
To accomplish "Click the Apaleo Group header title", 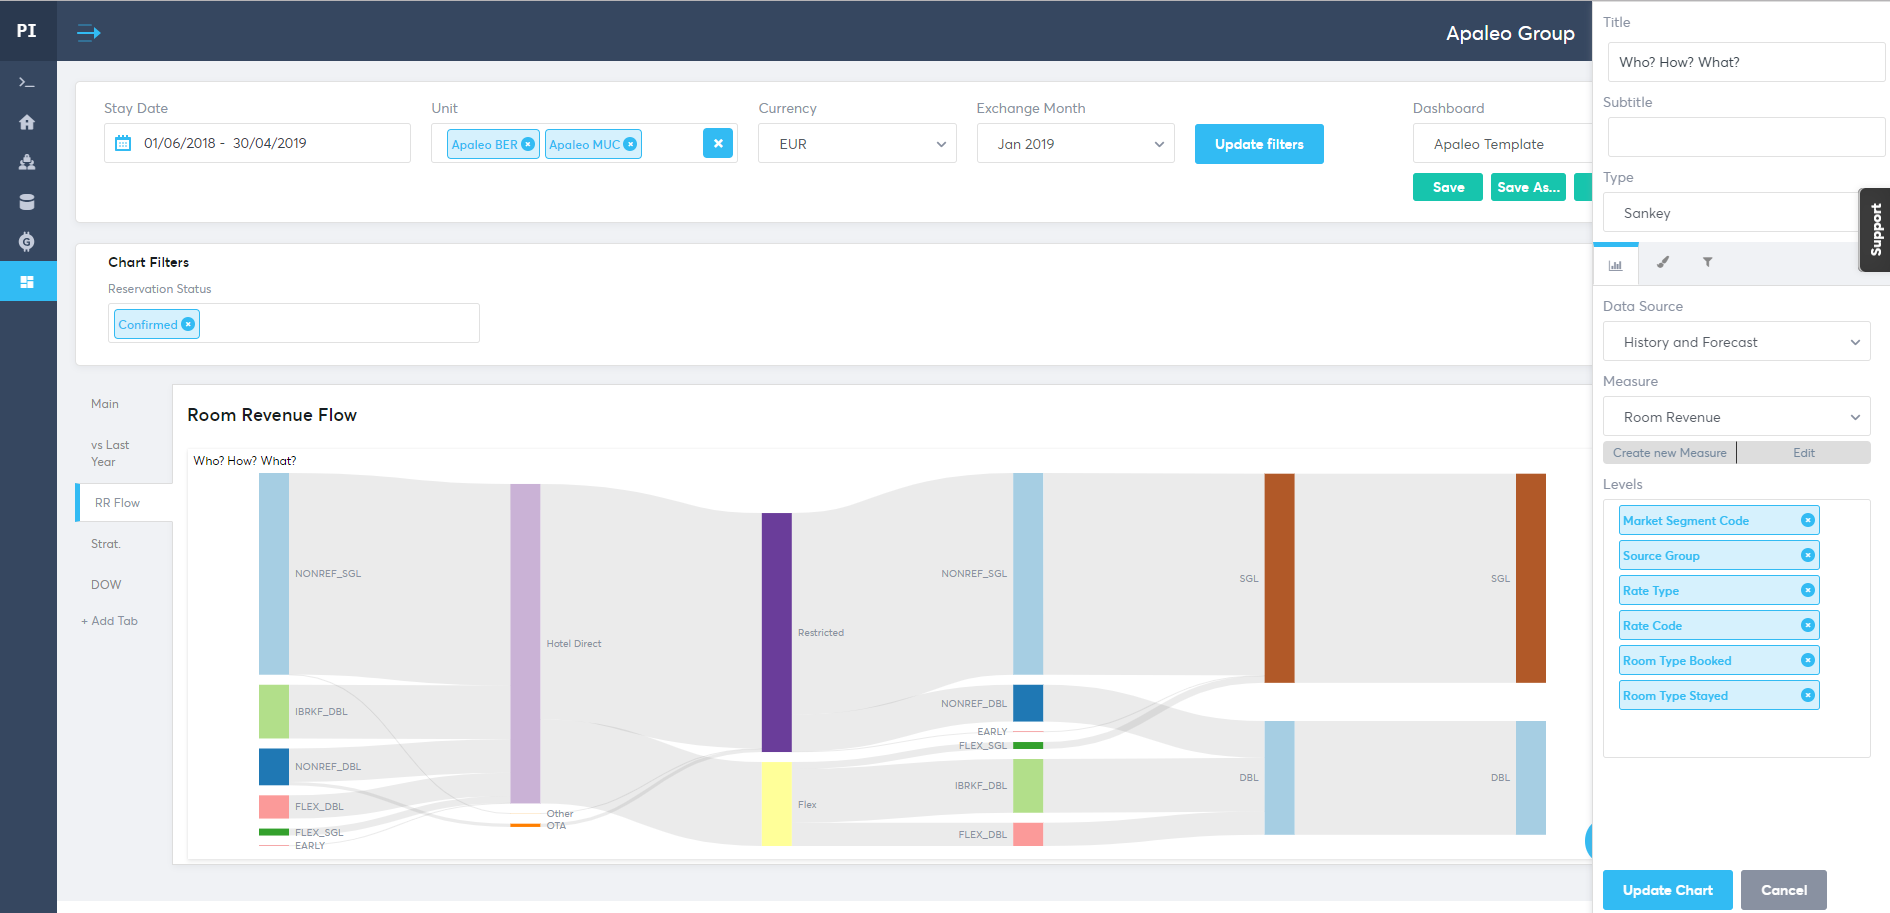I will pos(1510,33).
